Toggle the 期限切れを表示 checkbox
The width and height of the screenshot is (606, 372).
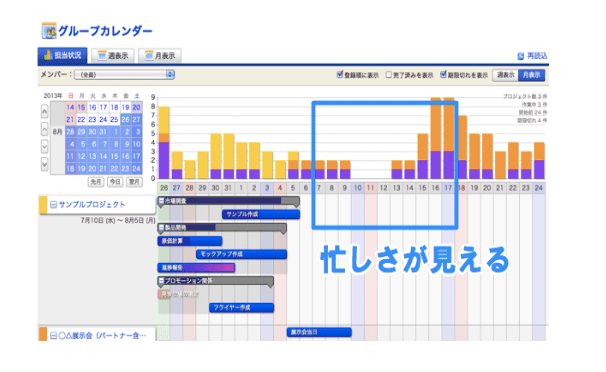tap(443, 74)
